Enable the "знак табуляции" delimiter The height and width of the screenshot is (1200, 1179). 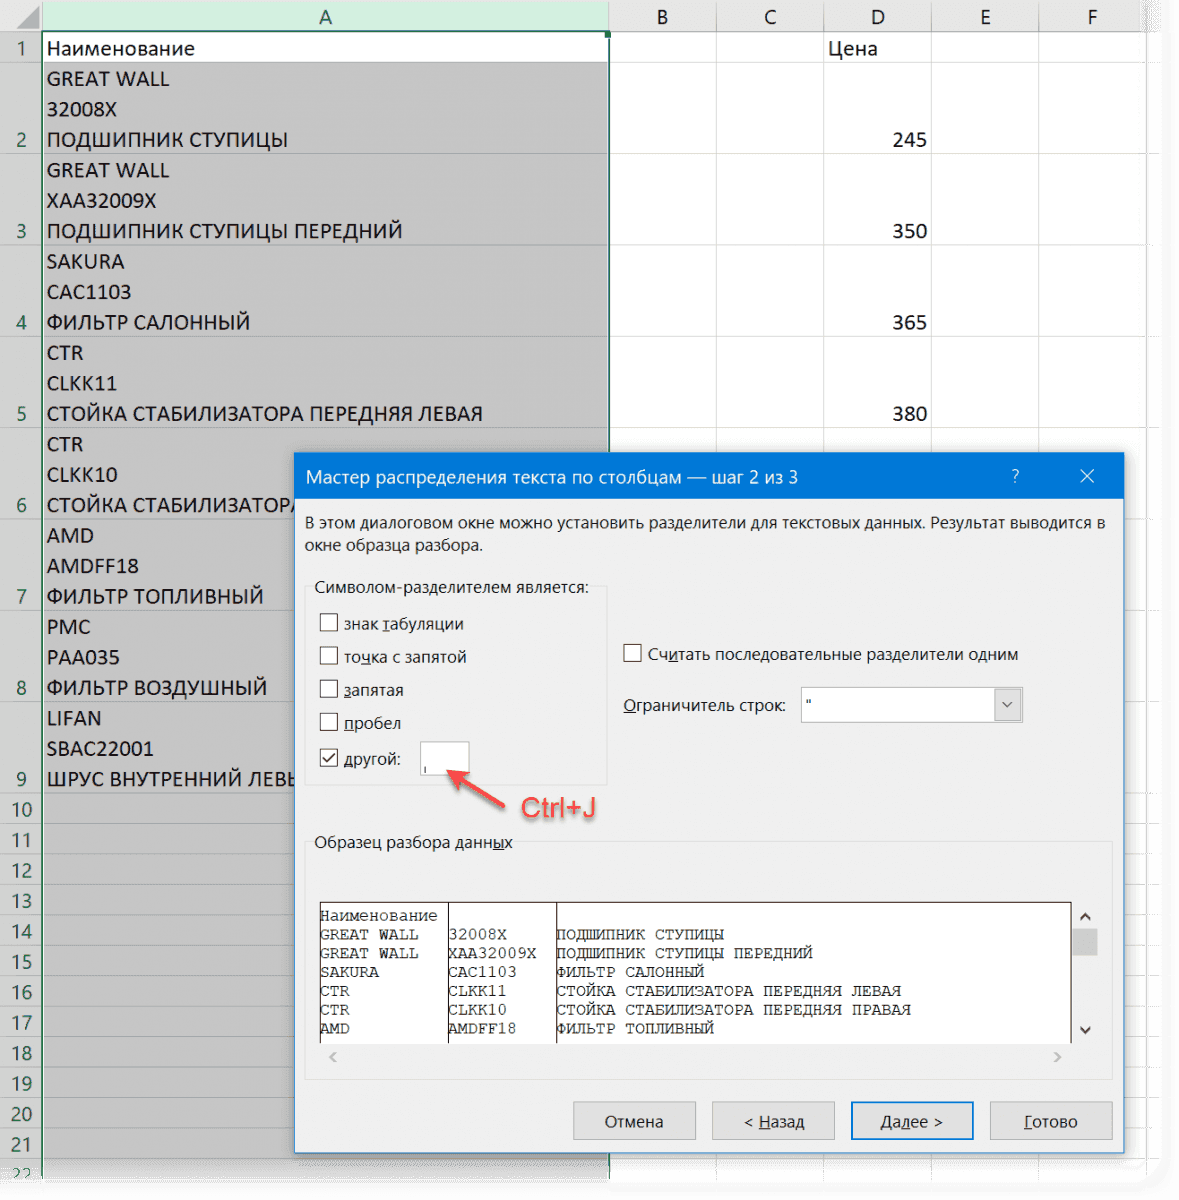329,622
